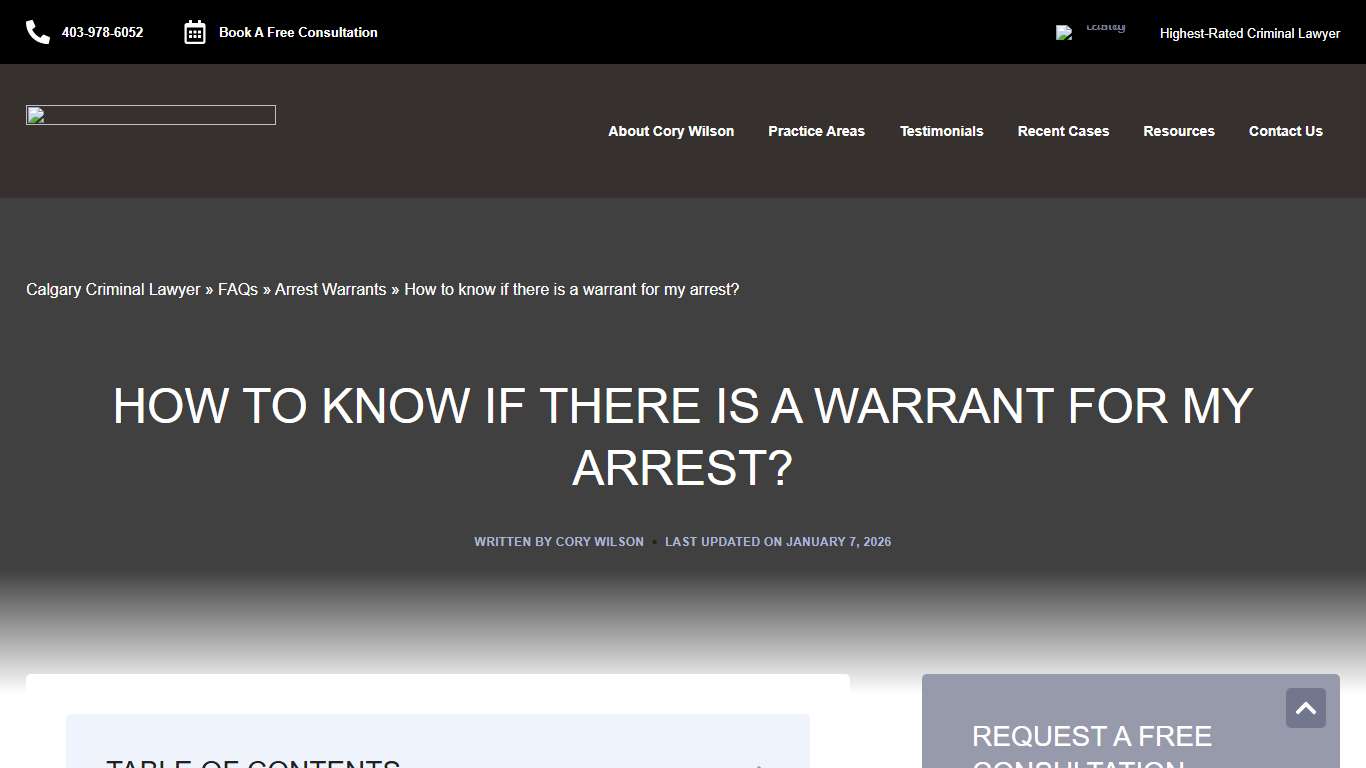Select the Testimonials menu item

pyautogui.click(x=941, y=131)
